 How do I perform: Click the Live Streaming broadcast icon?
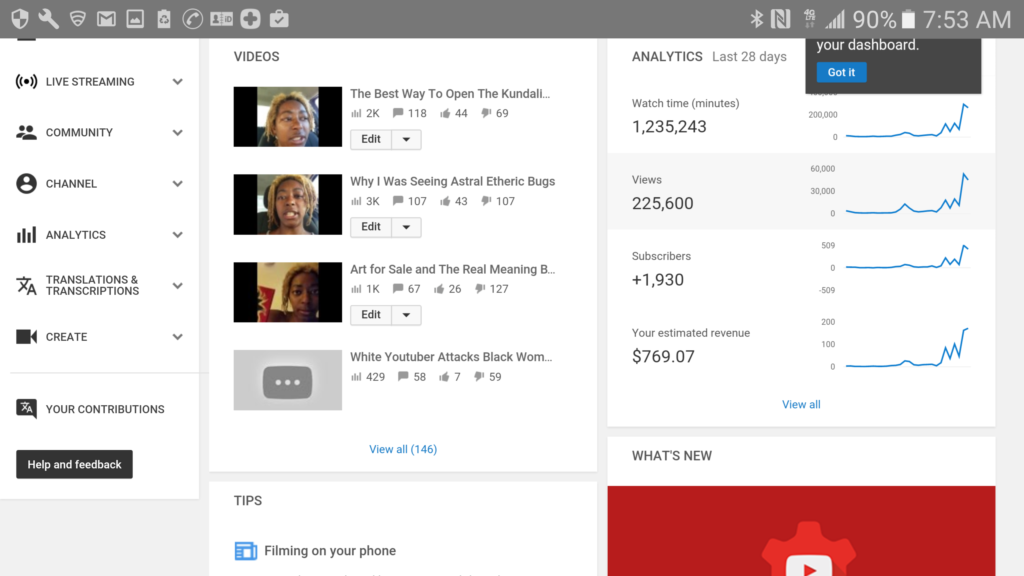(x=26, y=82)
